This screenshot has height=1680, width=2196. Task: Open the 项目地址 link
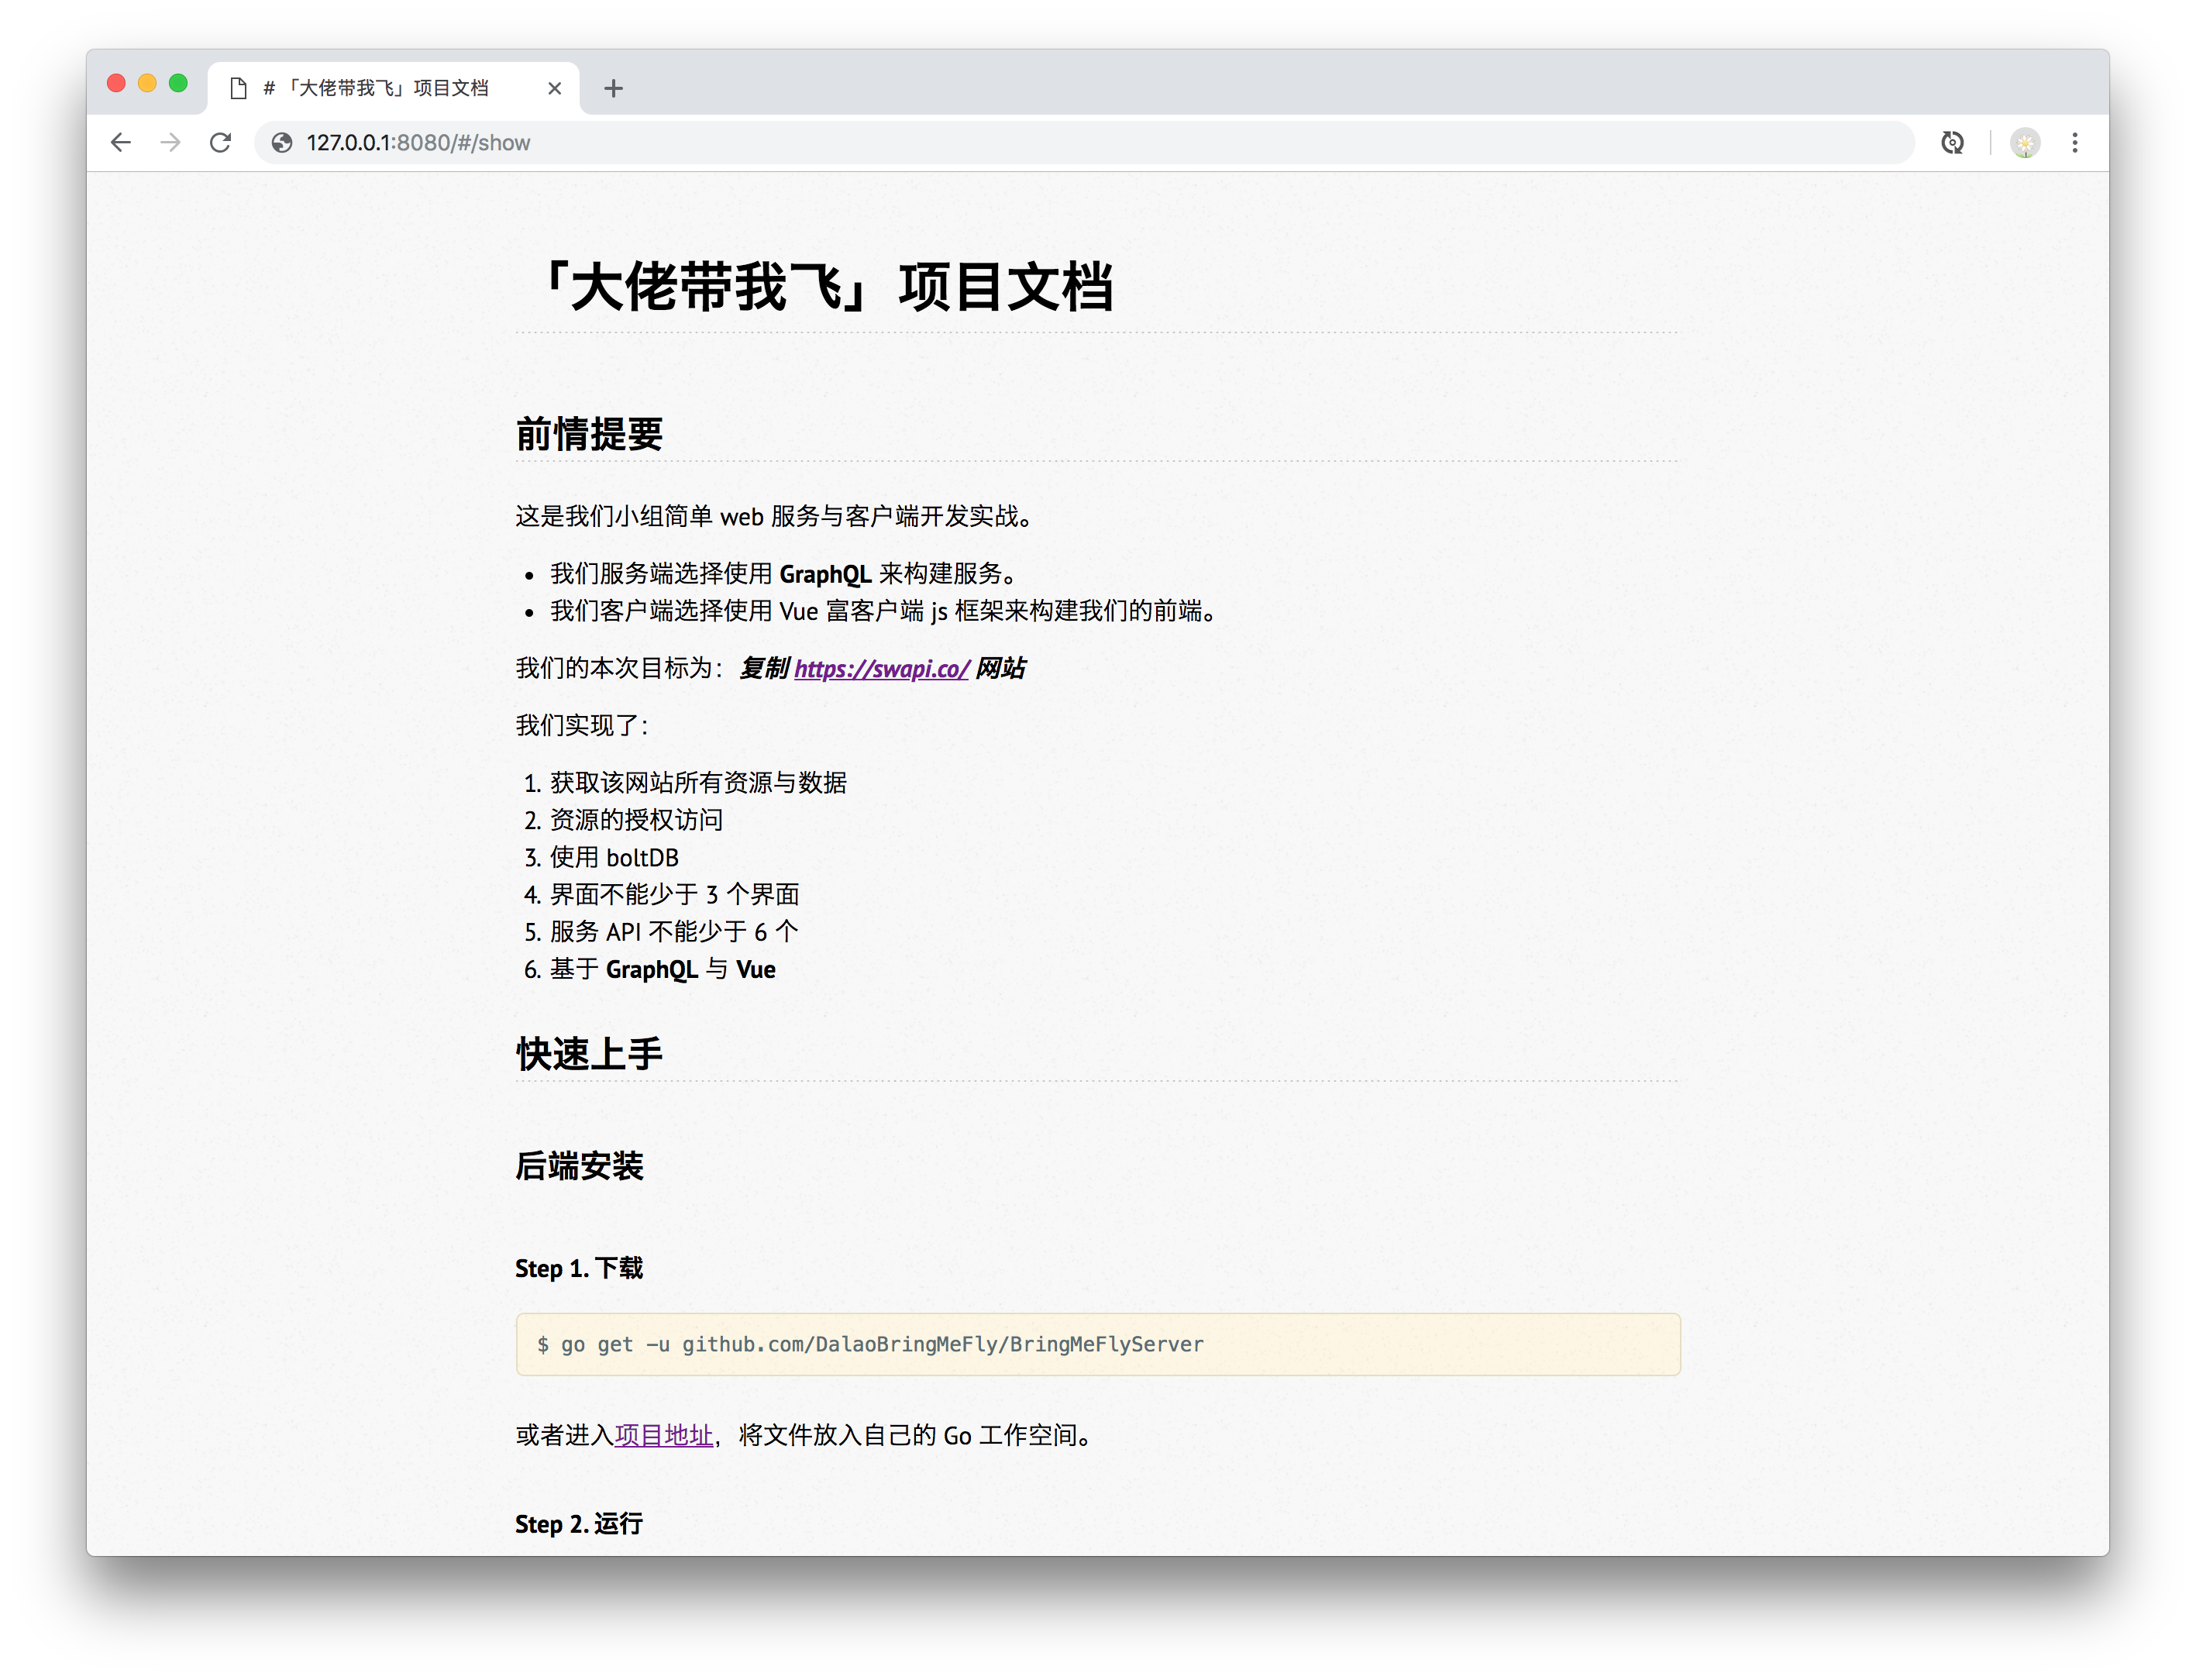click(663, 1435)
